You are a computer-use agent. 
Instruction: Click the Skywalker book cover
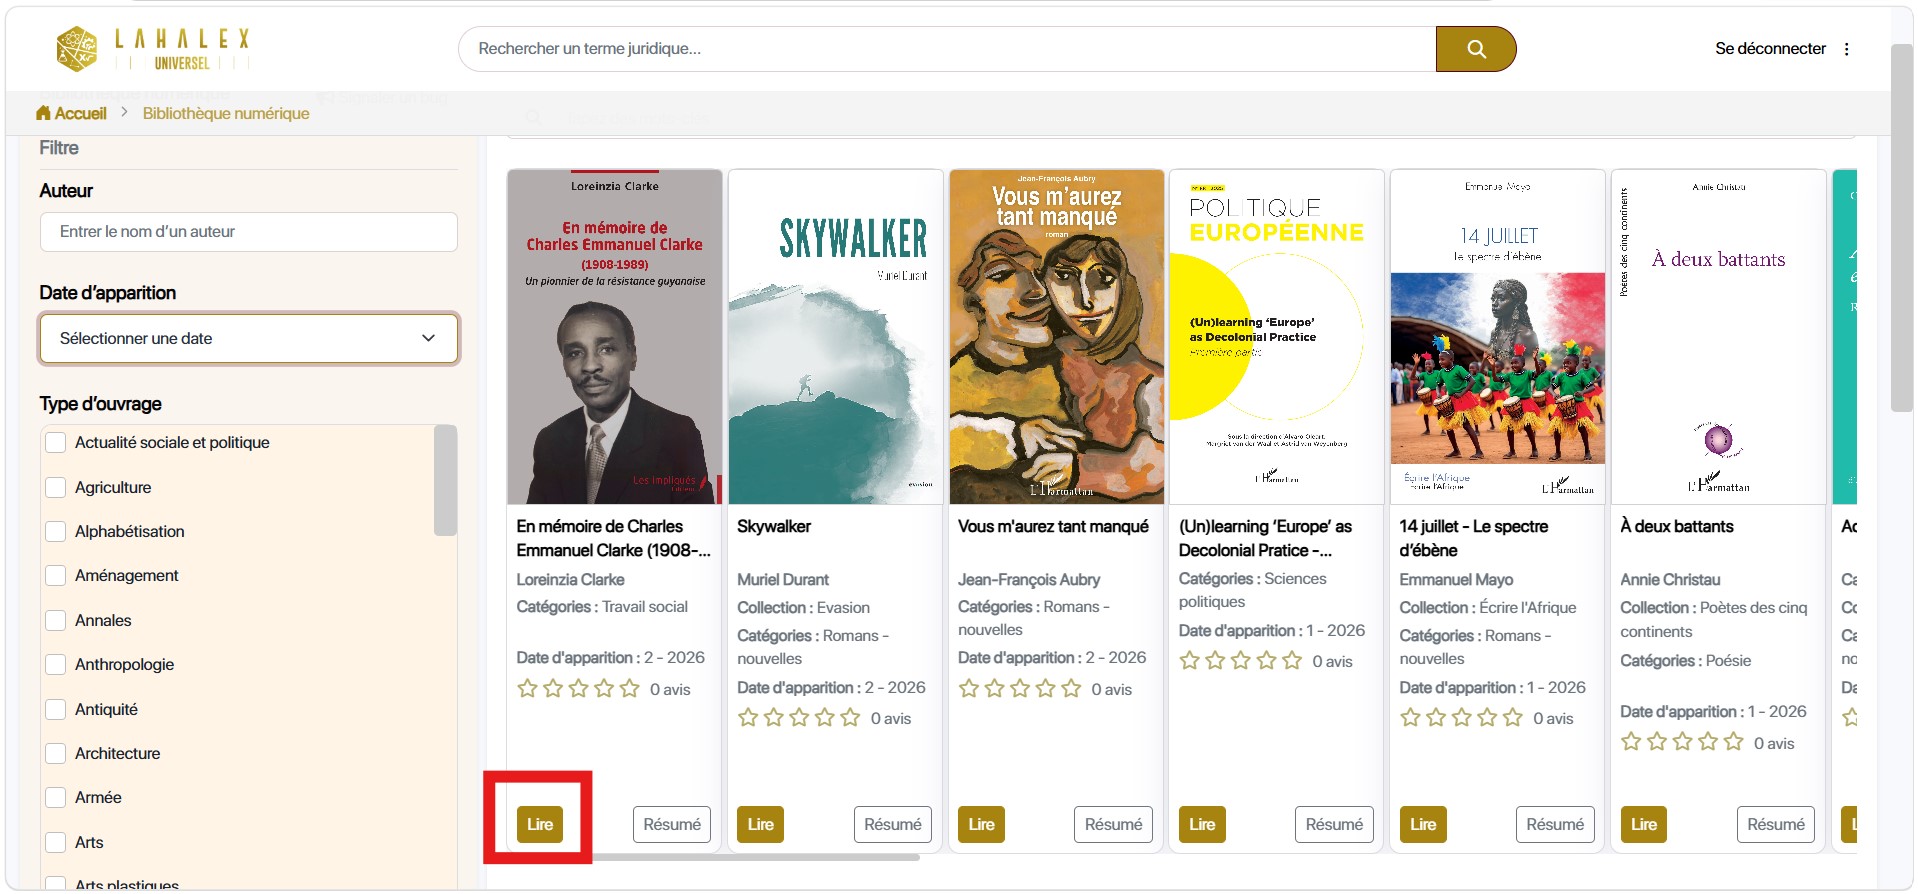[x=836, y=337]
